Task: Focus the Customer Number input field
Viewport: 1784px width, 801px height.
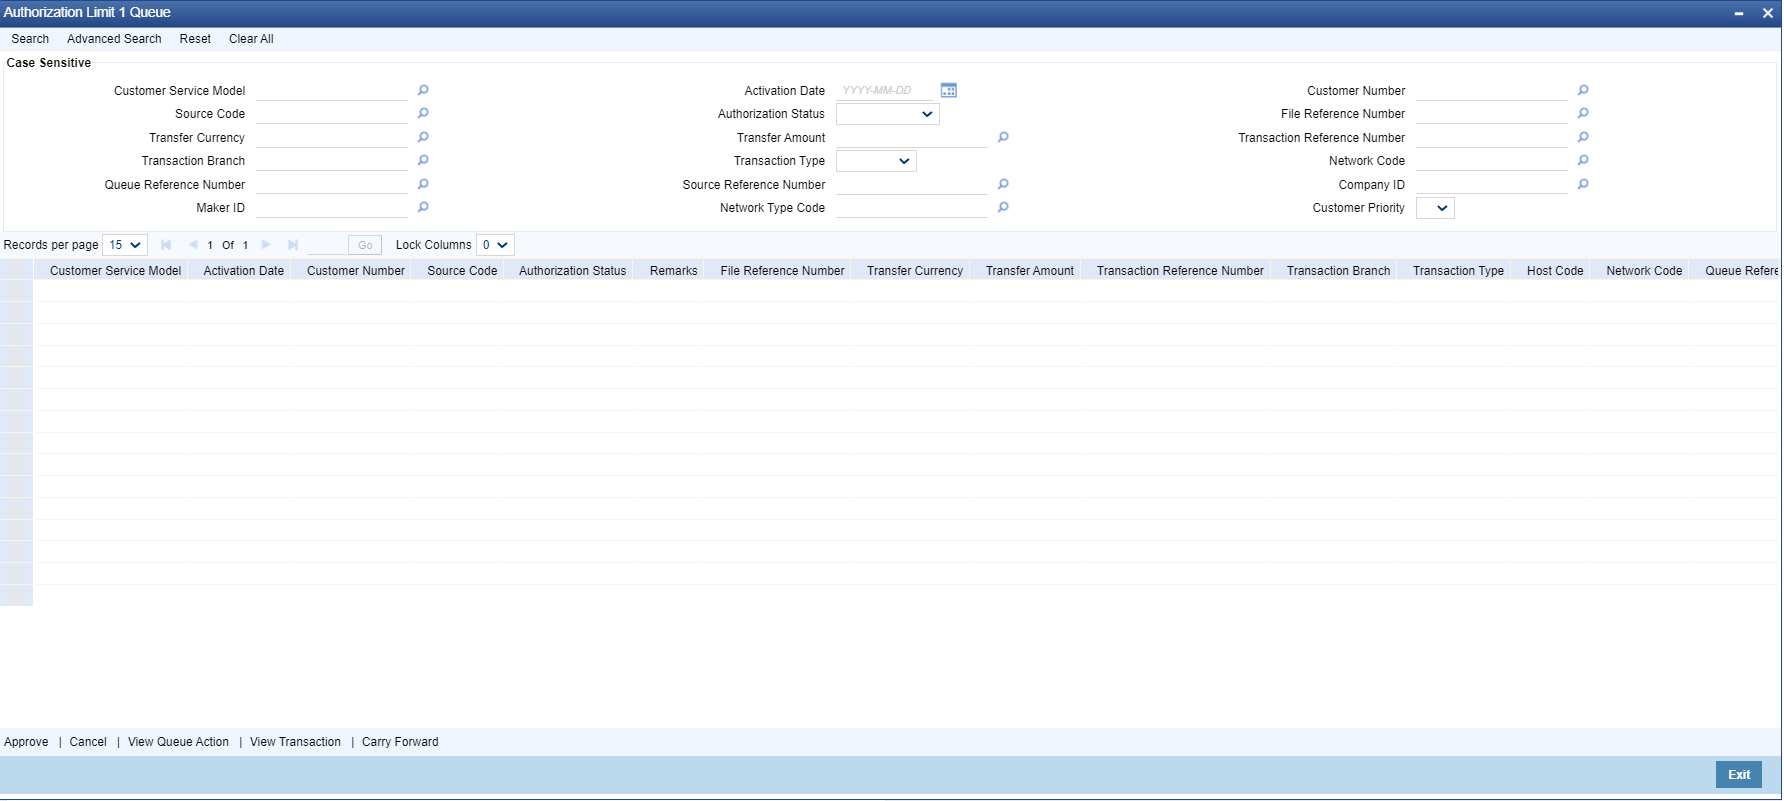Action: coord(1492,90)
